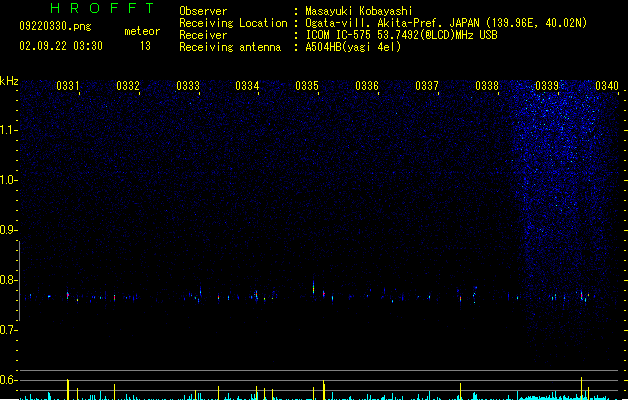Viewport: 629px width, 400px height.
Task: Click the tall meteor echo streak just after 0335
Action: [313, 287]
